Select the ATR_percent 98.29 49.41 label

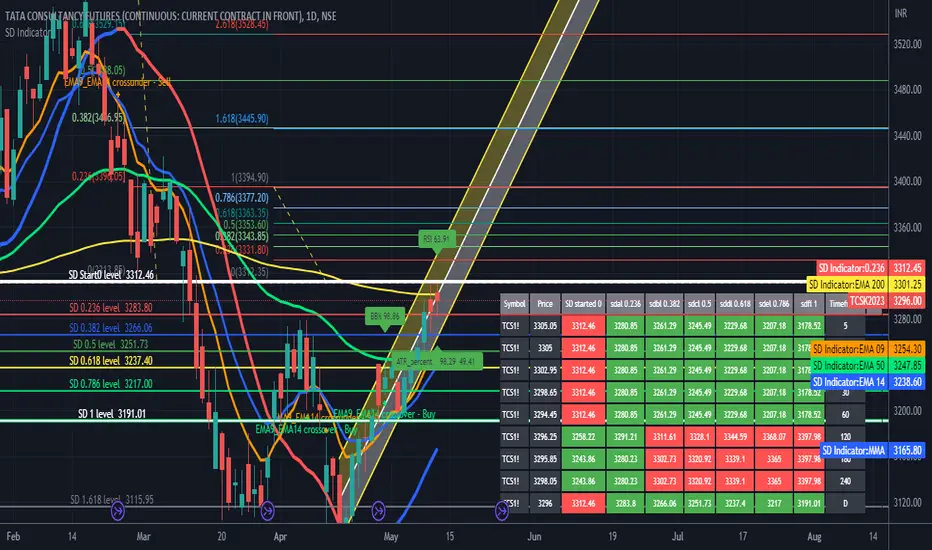[436, 361]
